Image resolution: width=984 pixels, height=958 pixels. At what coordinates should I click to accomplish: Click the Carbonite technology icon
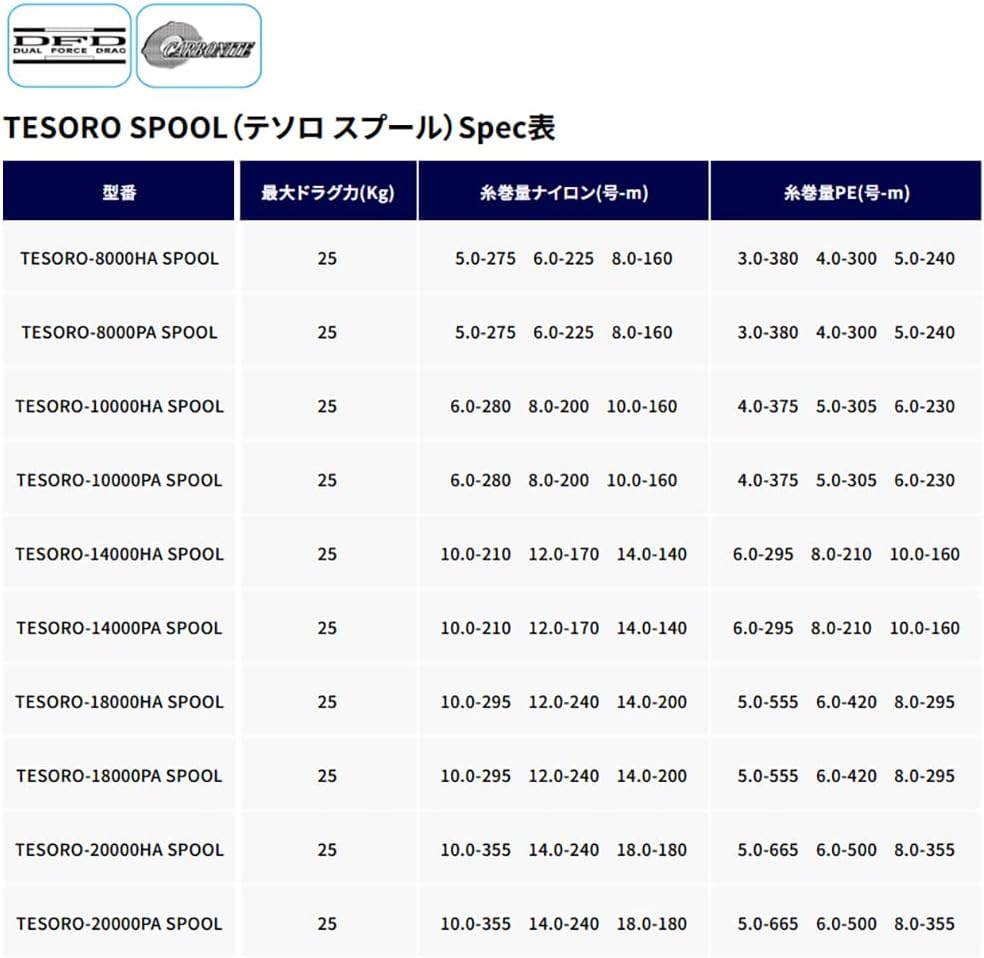click(199, 46)
